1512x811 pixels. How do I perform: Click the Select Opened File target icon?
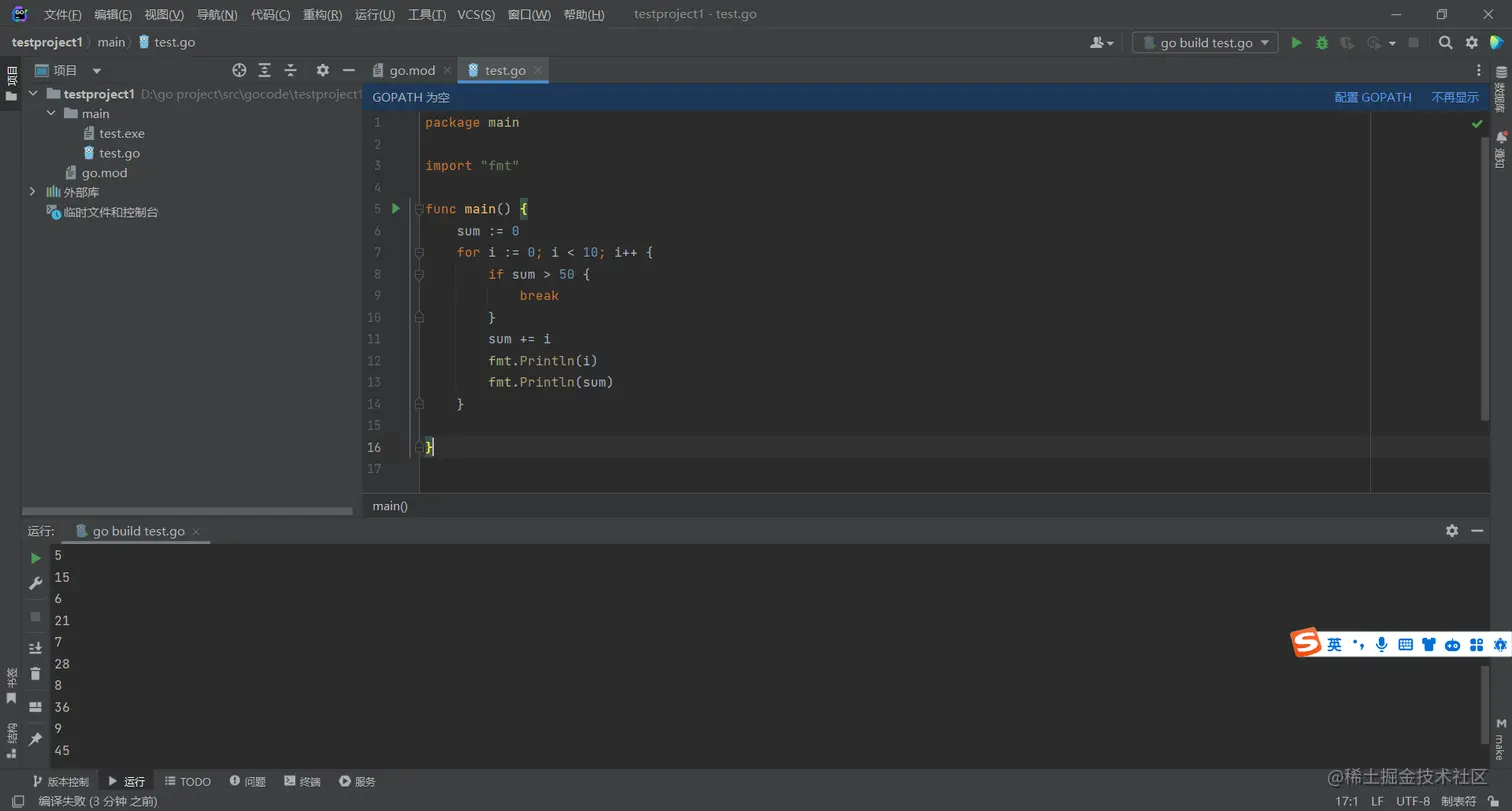pyautogui.click(x=239, y=70)
